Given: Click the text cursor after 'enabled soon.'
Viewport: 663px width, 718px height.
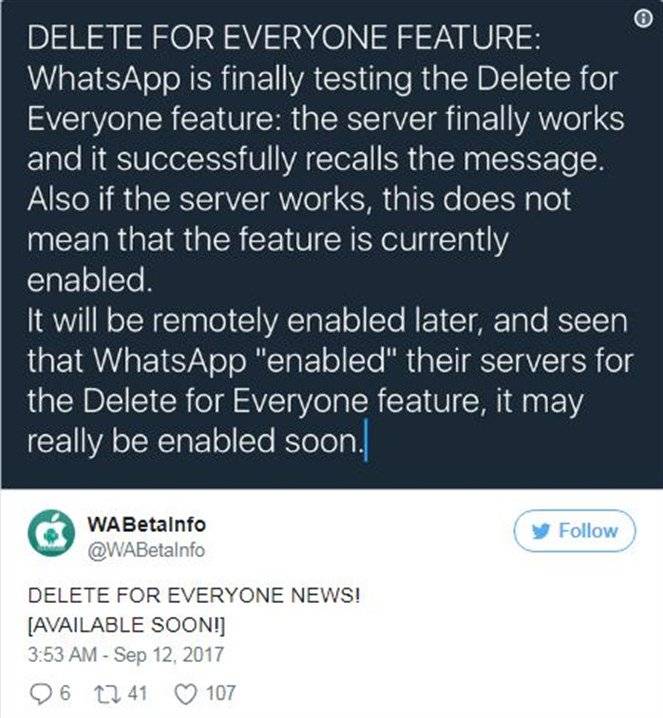Looking at the screenshot, I should (365, 442).
